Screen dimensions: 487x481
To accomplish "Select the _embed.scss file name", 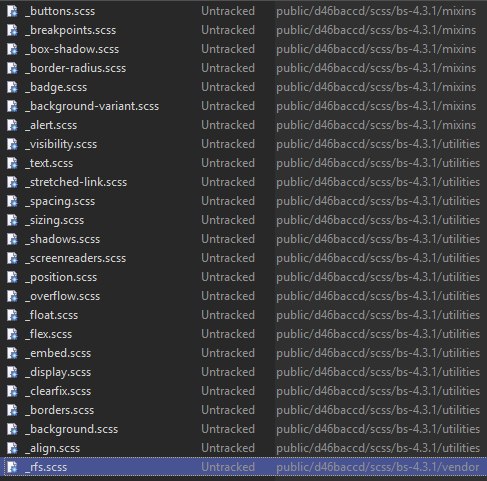I will [x=58, y=353].
